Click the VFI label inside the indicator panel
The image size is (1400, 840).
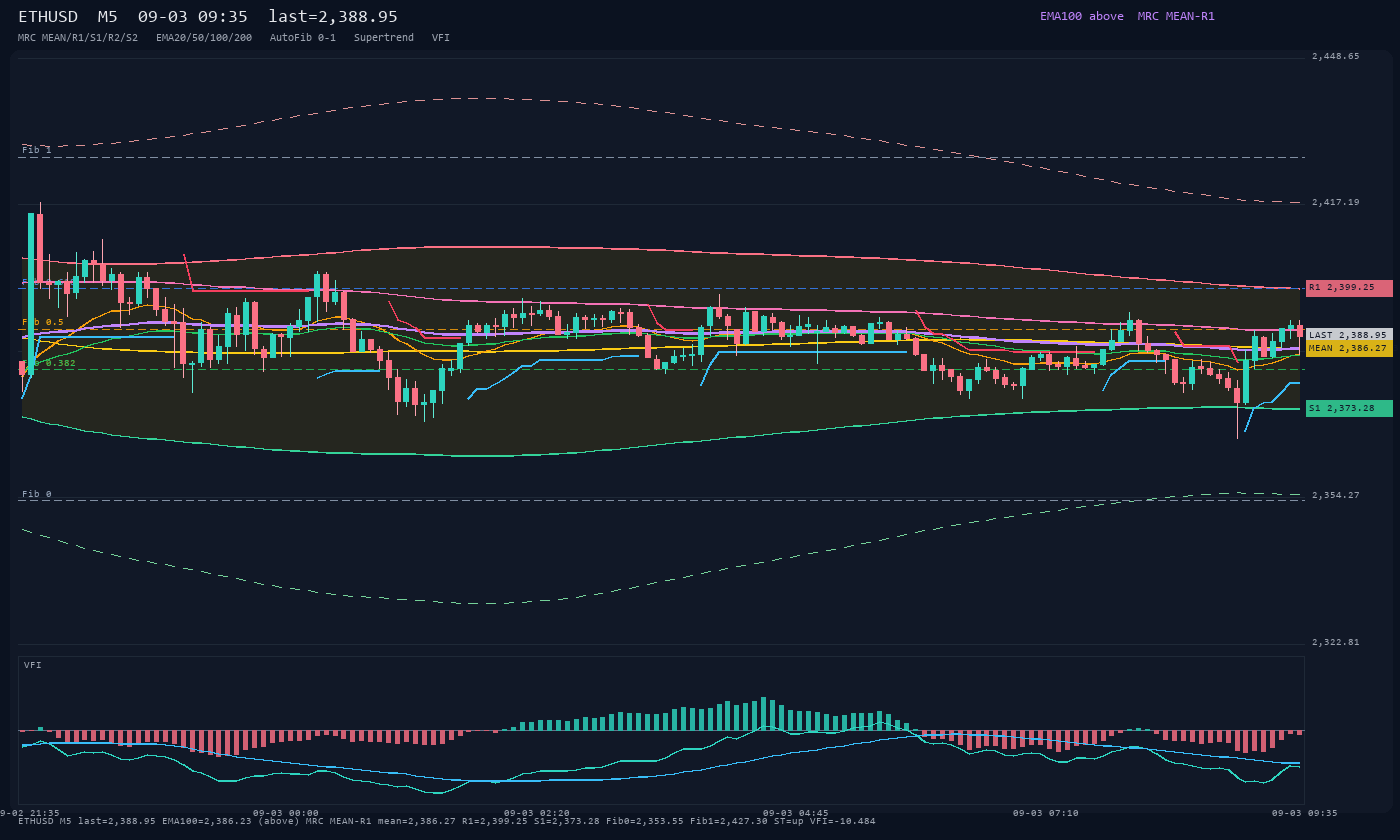(x=33, y=665)
